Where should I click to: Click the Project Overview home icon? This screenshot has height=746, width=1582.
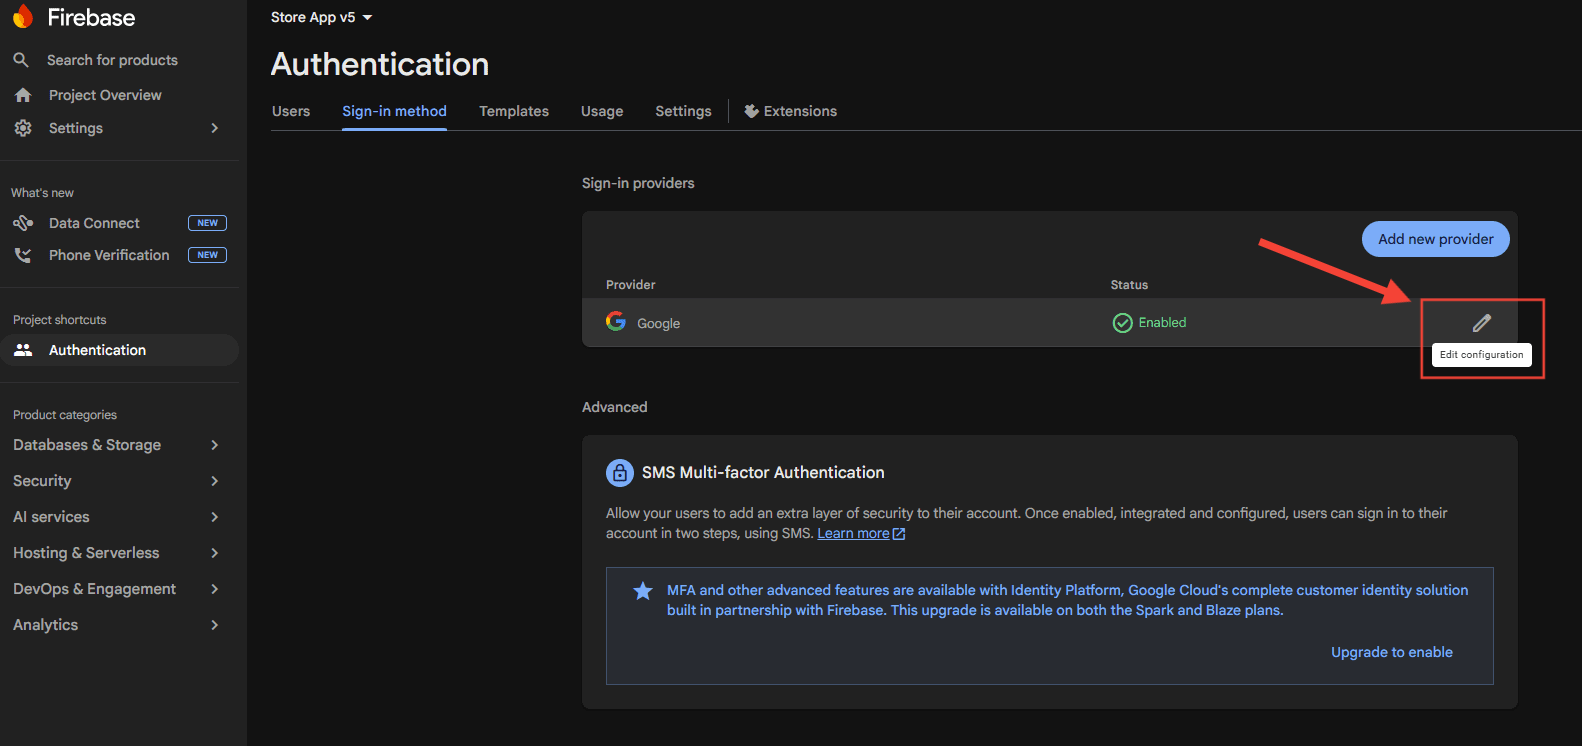tap(23, 95)
